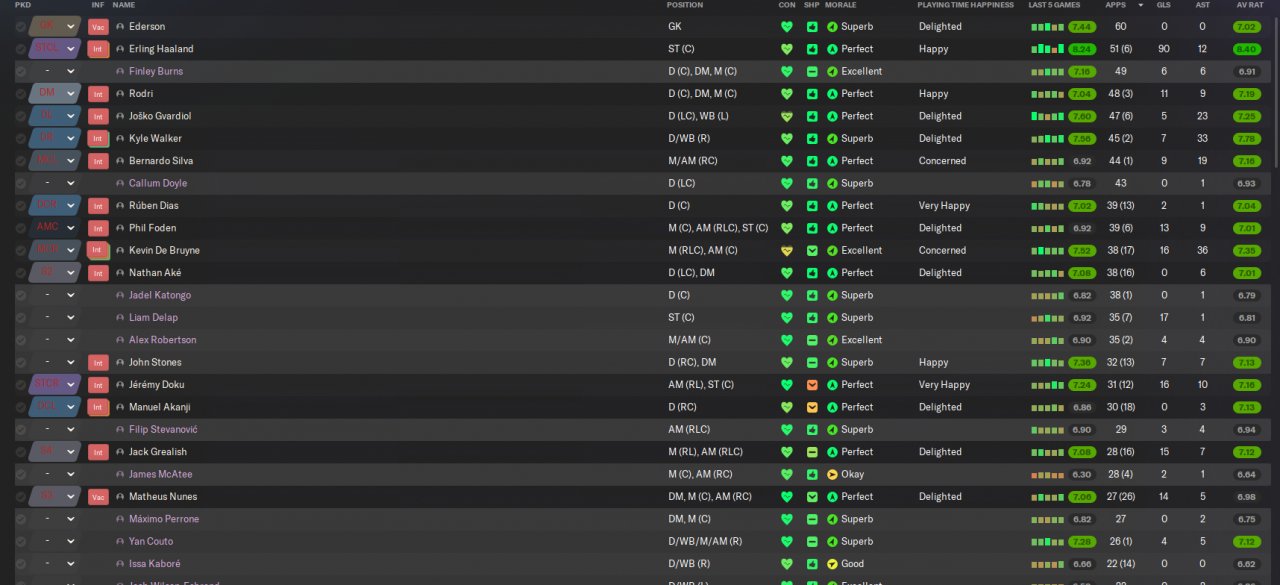Image resolution: width=1280 pixels, height=585 pixels.
Task: Open Phil Foden's AMC position dropdown
Action: (55, 228)
